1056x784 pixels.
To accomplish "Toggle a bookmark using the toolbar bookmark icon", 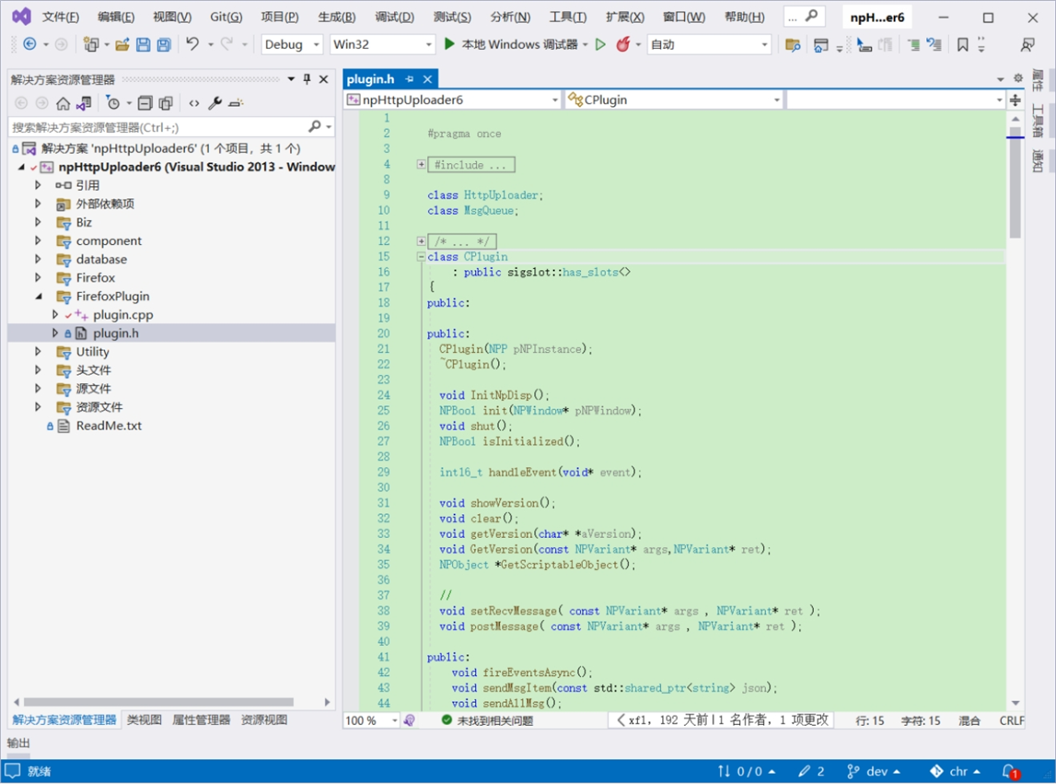I will [x=962, y=44].
